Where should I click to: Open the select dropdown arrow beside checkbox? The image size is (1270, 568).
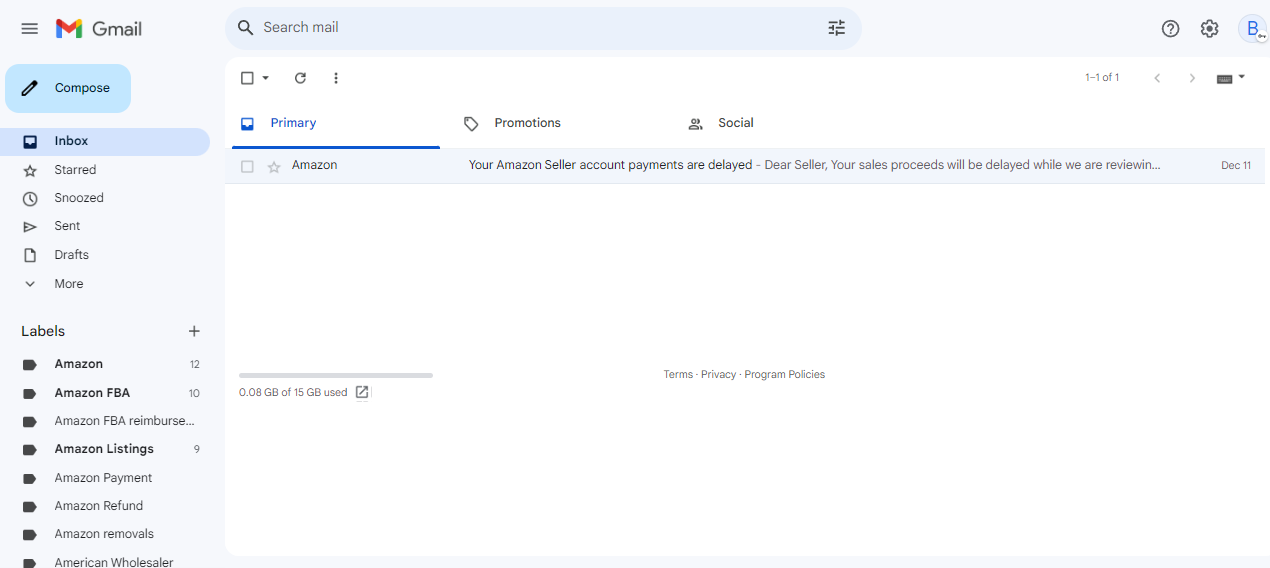pyautogui.click(x=265, y=78)
